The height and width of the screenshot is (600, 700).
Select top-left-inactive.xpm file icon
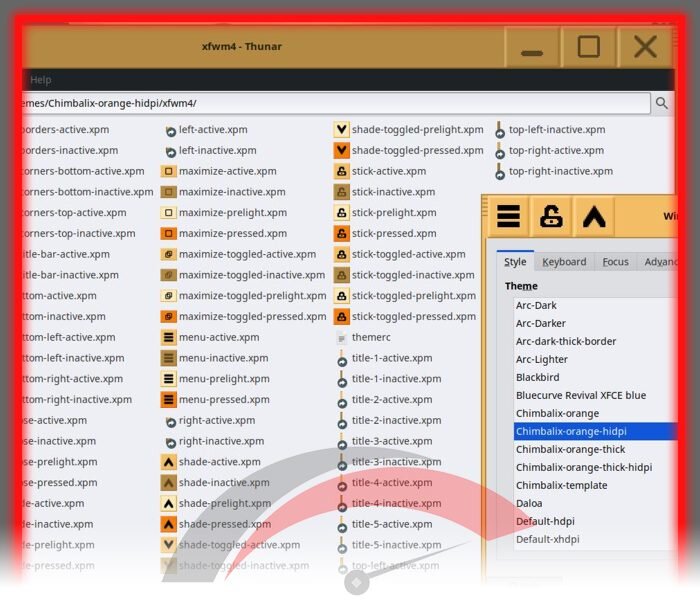(500, 130)
